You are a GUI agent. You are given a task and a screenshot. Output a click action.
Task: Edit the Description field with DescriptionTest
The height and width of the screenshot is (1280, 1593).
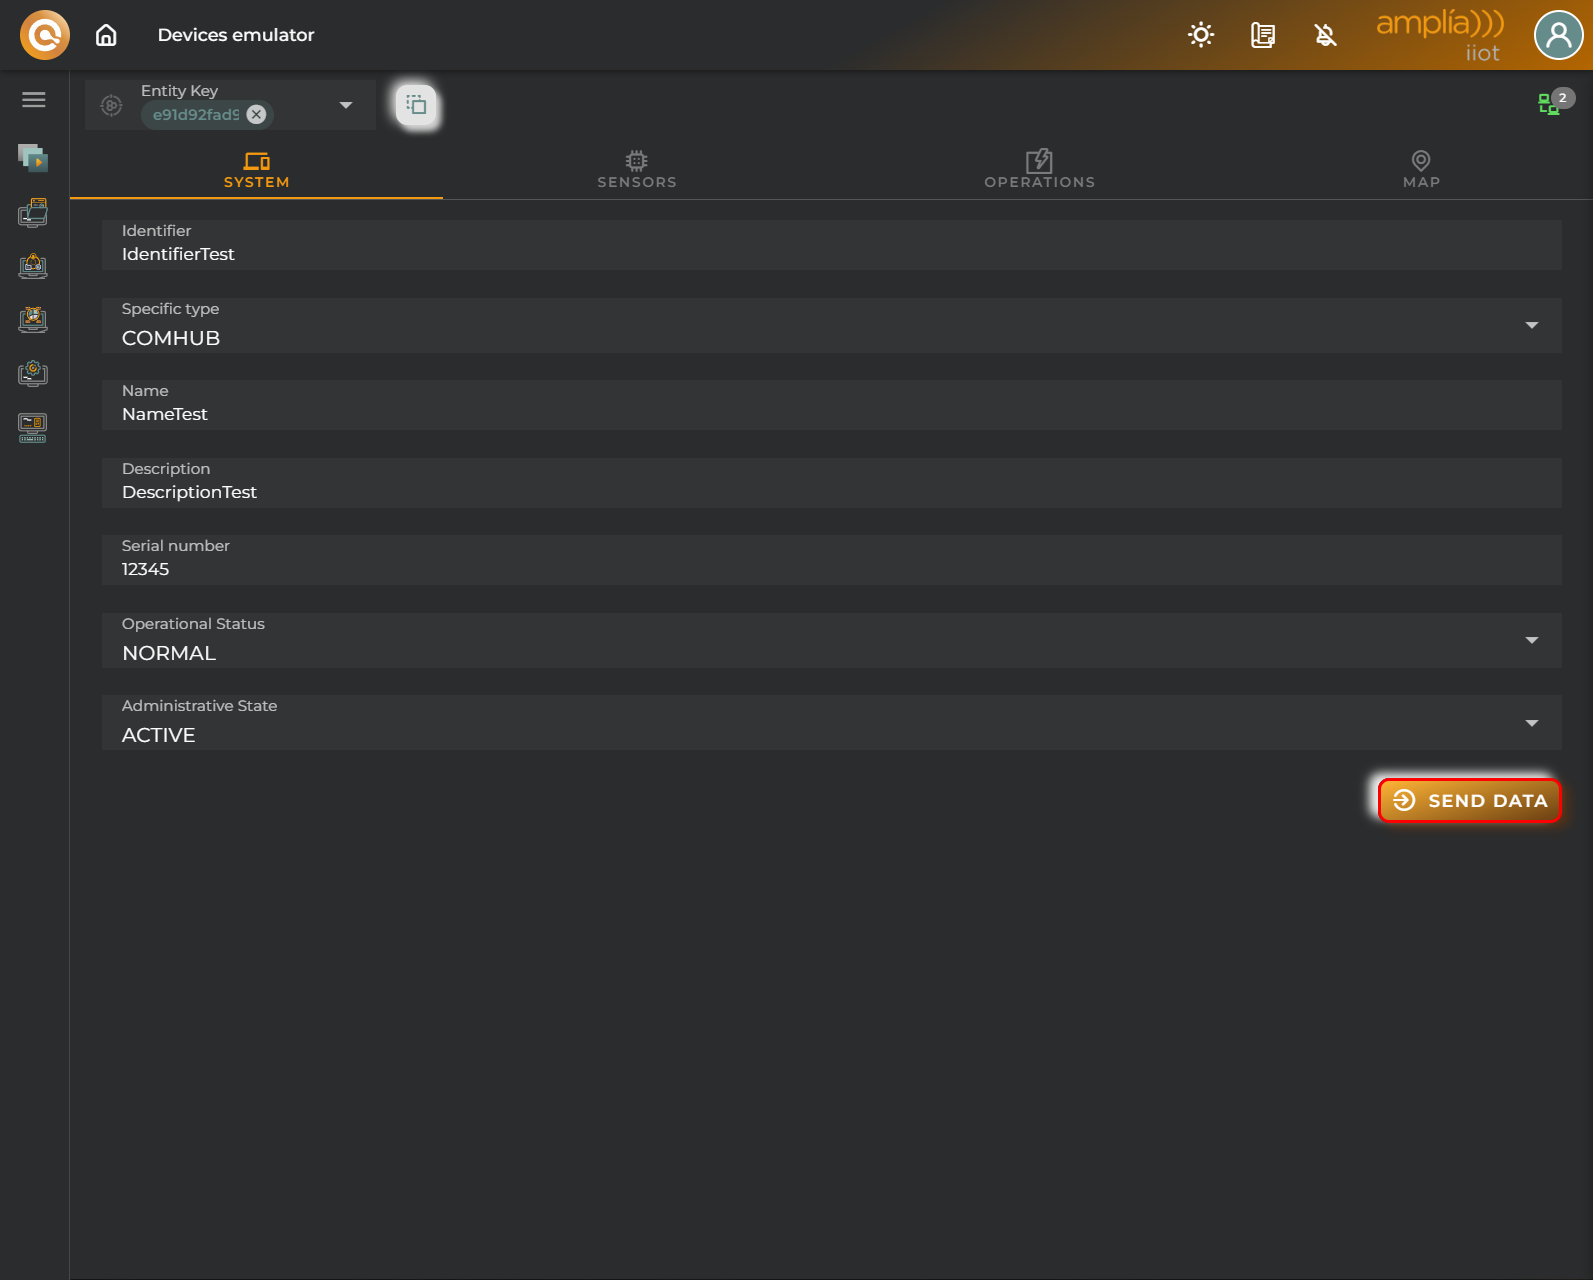point(832,483)
